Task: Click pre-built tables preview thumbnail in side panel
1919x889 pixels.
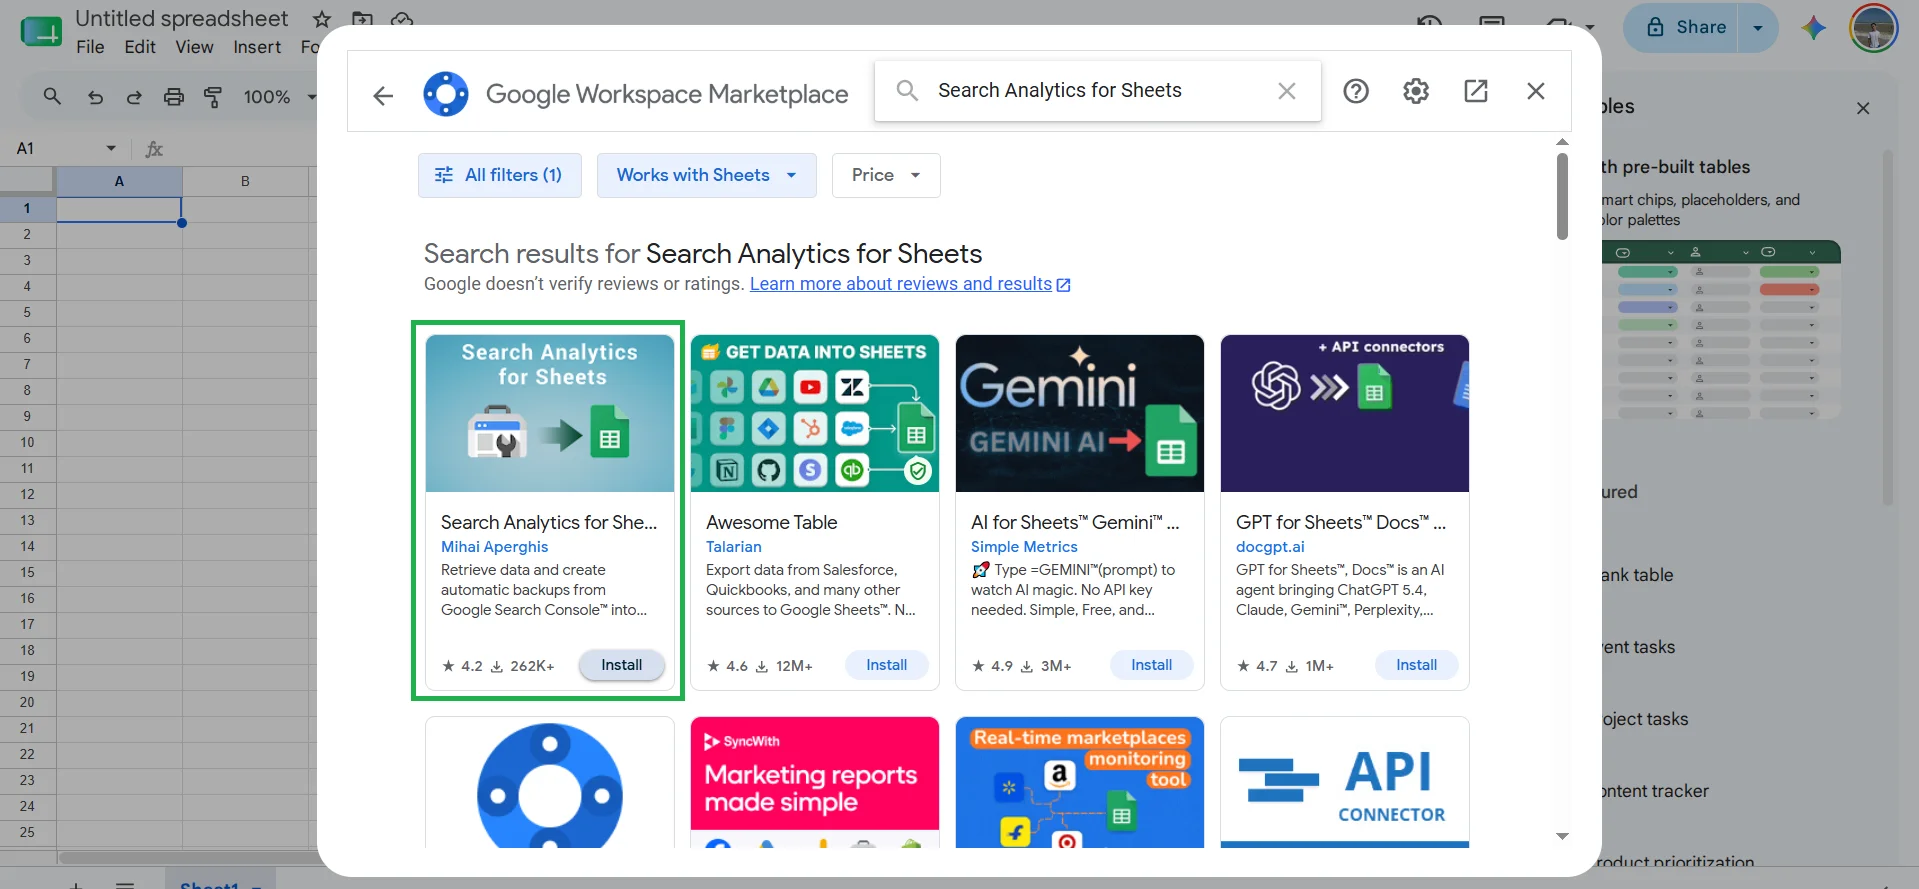Action: pyautogui.click(x=1720, y=330)
